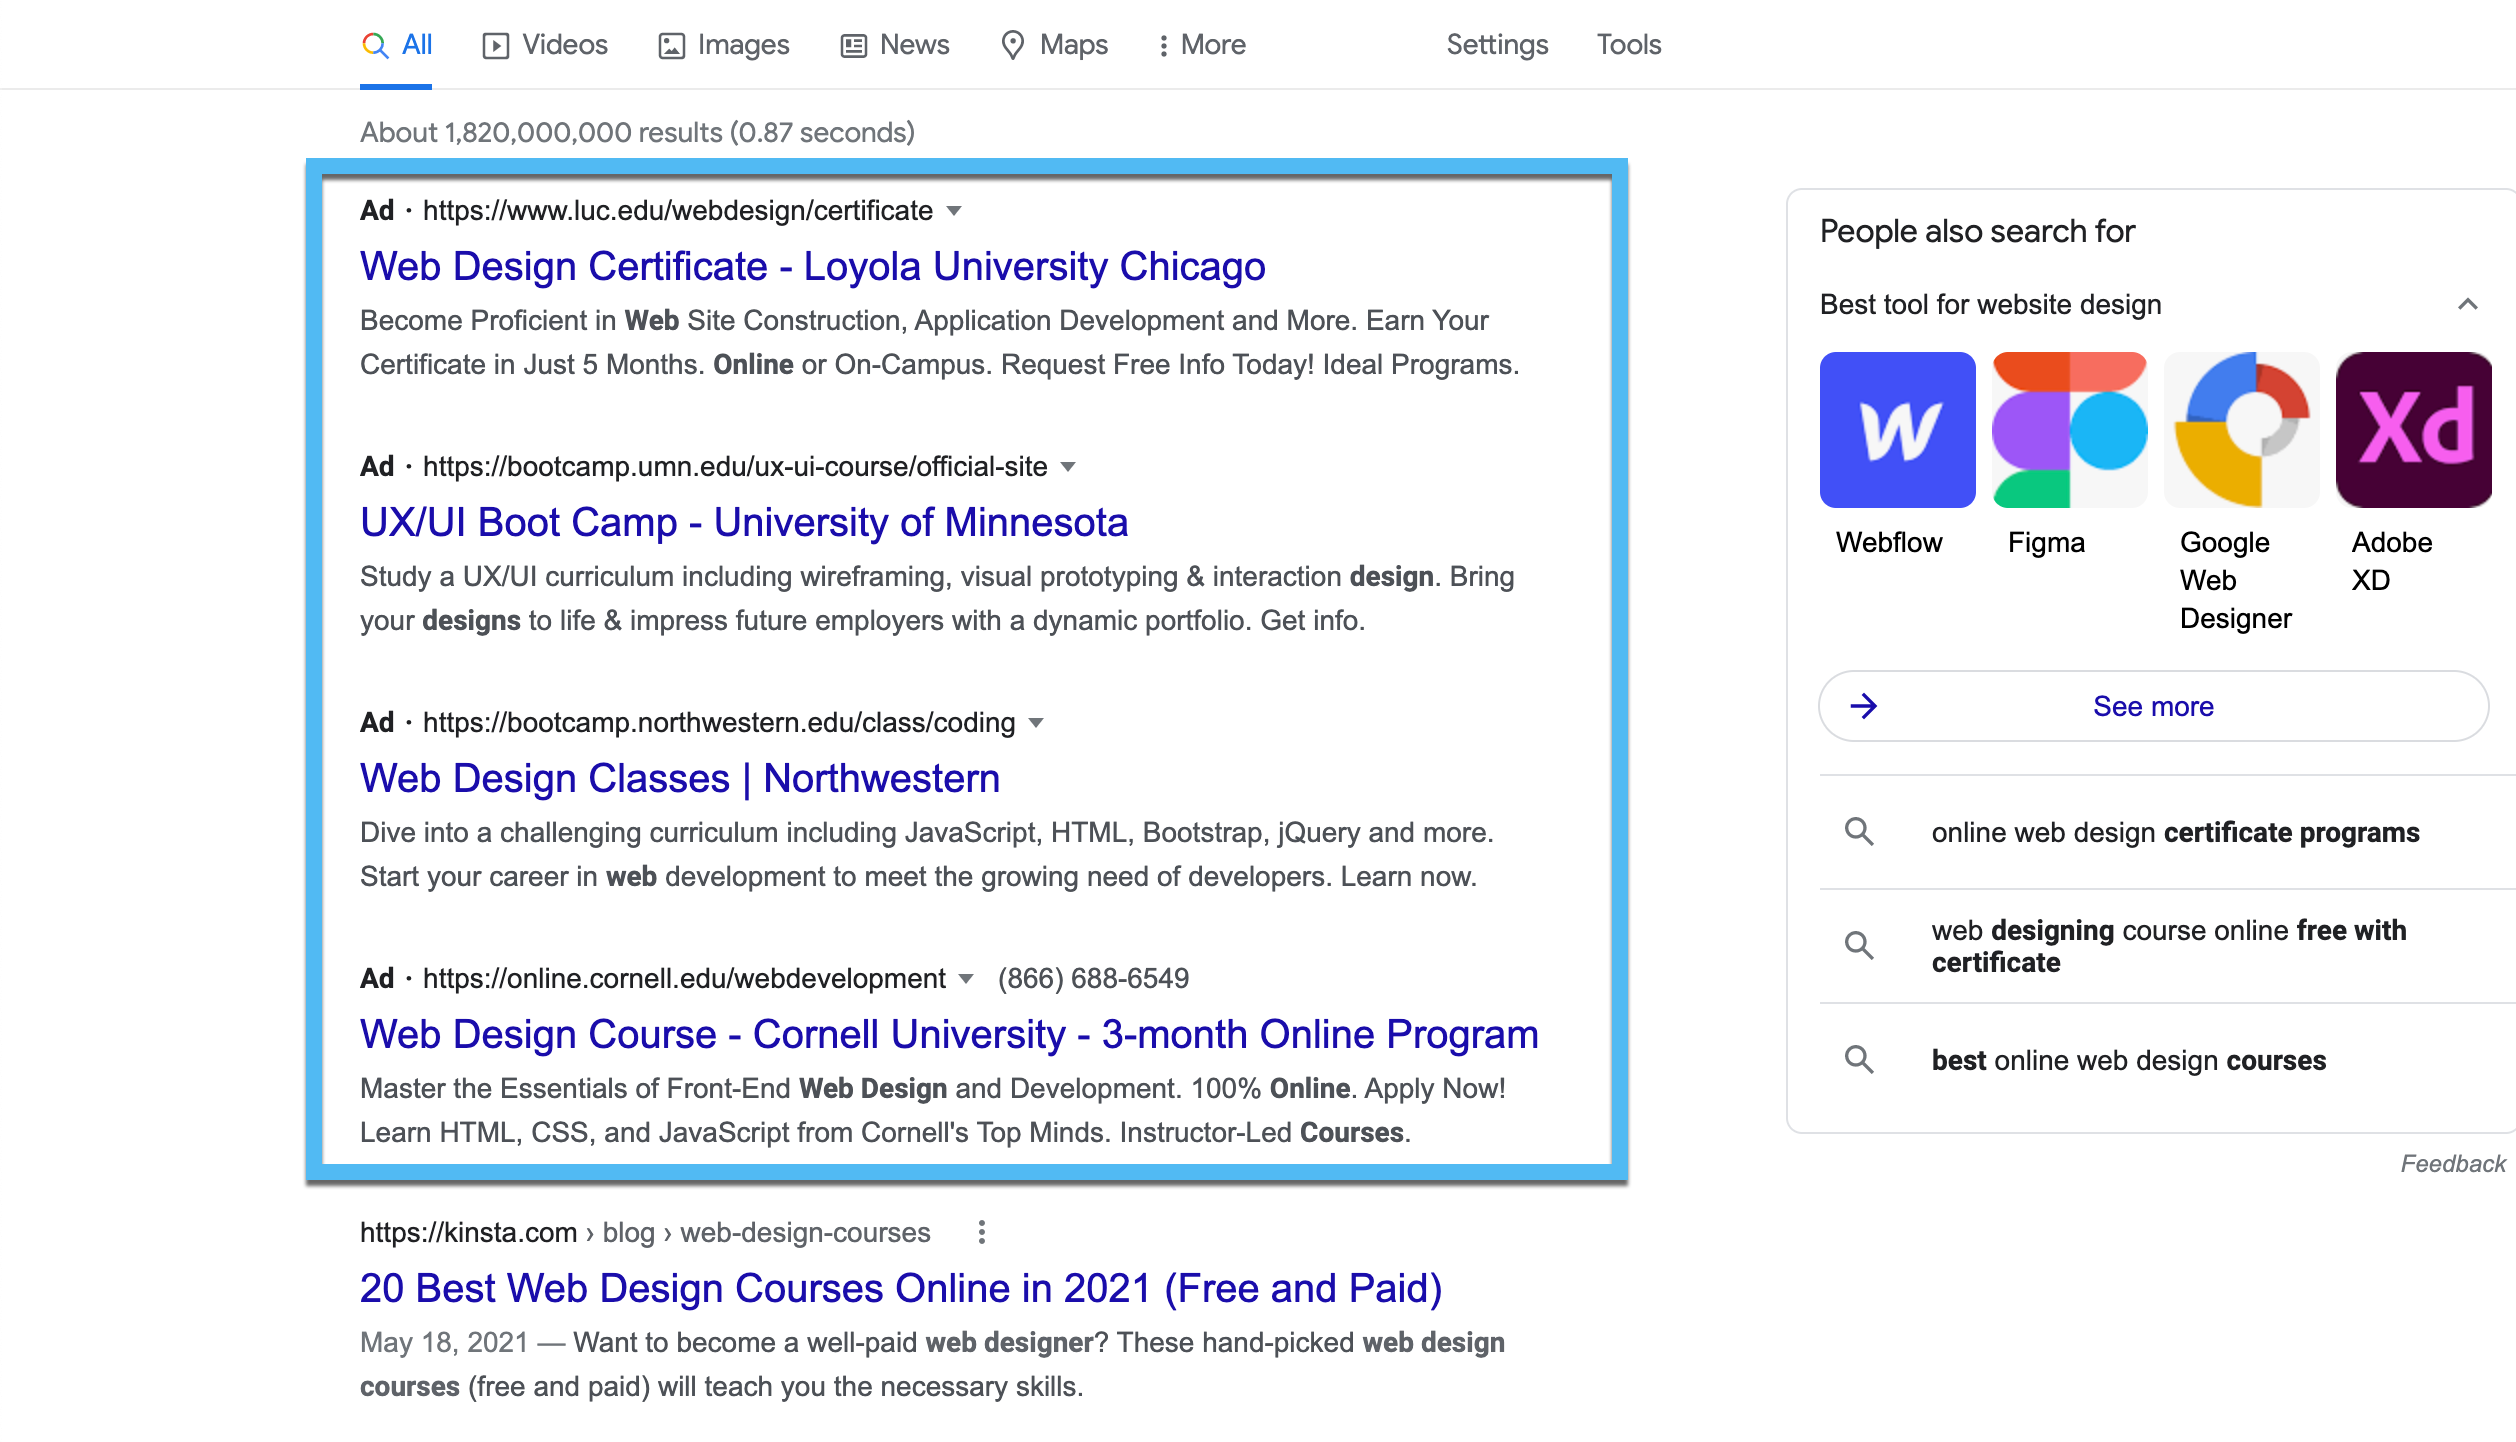Click the bootcamp.northwestern.edu/class/coding URL
The height and width of the screenshot is (1442, 2516).
(x=719, y=722)
